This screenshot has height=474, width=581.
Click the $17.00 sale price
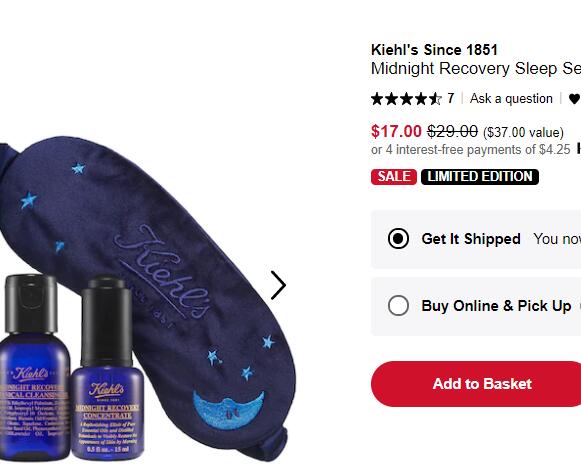click(x=396, y=131)
